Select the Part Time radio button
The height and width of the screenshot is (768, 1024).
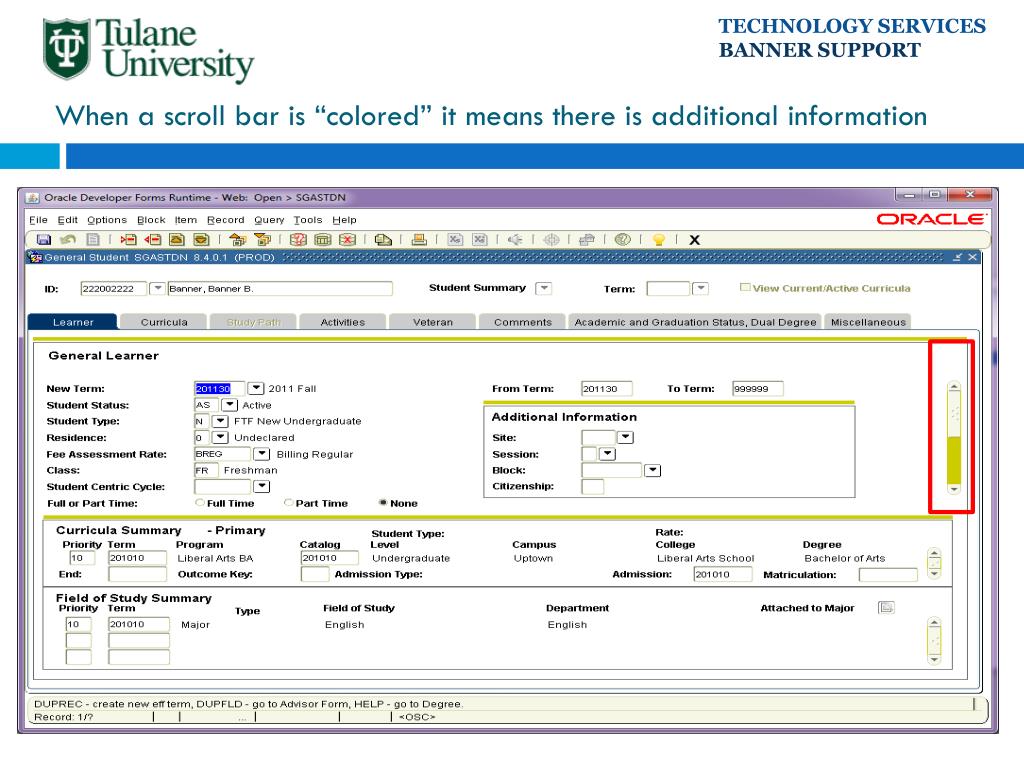tap(289, 503)
